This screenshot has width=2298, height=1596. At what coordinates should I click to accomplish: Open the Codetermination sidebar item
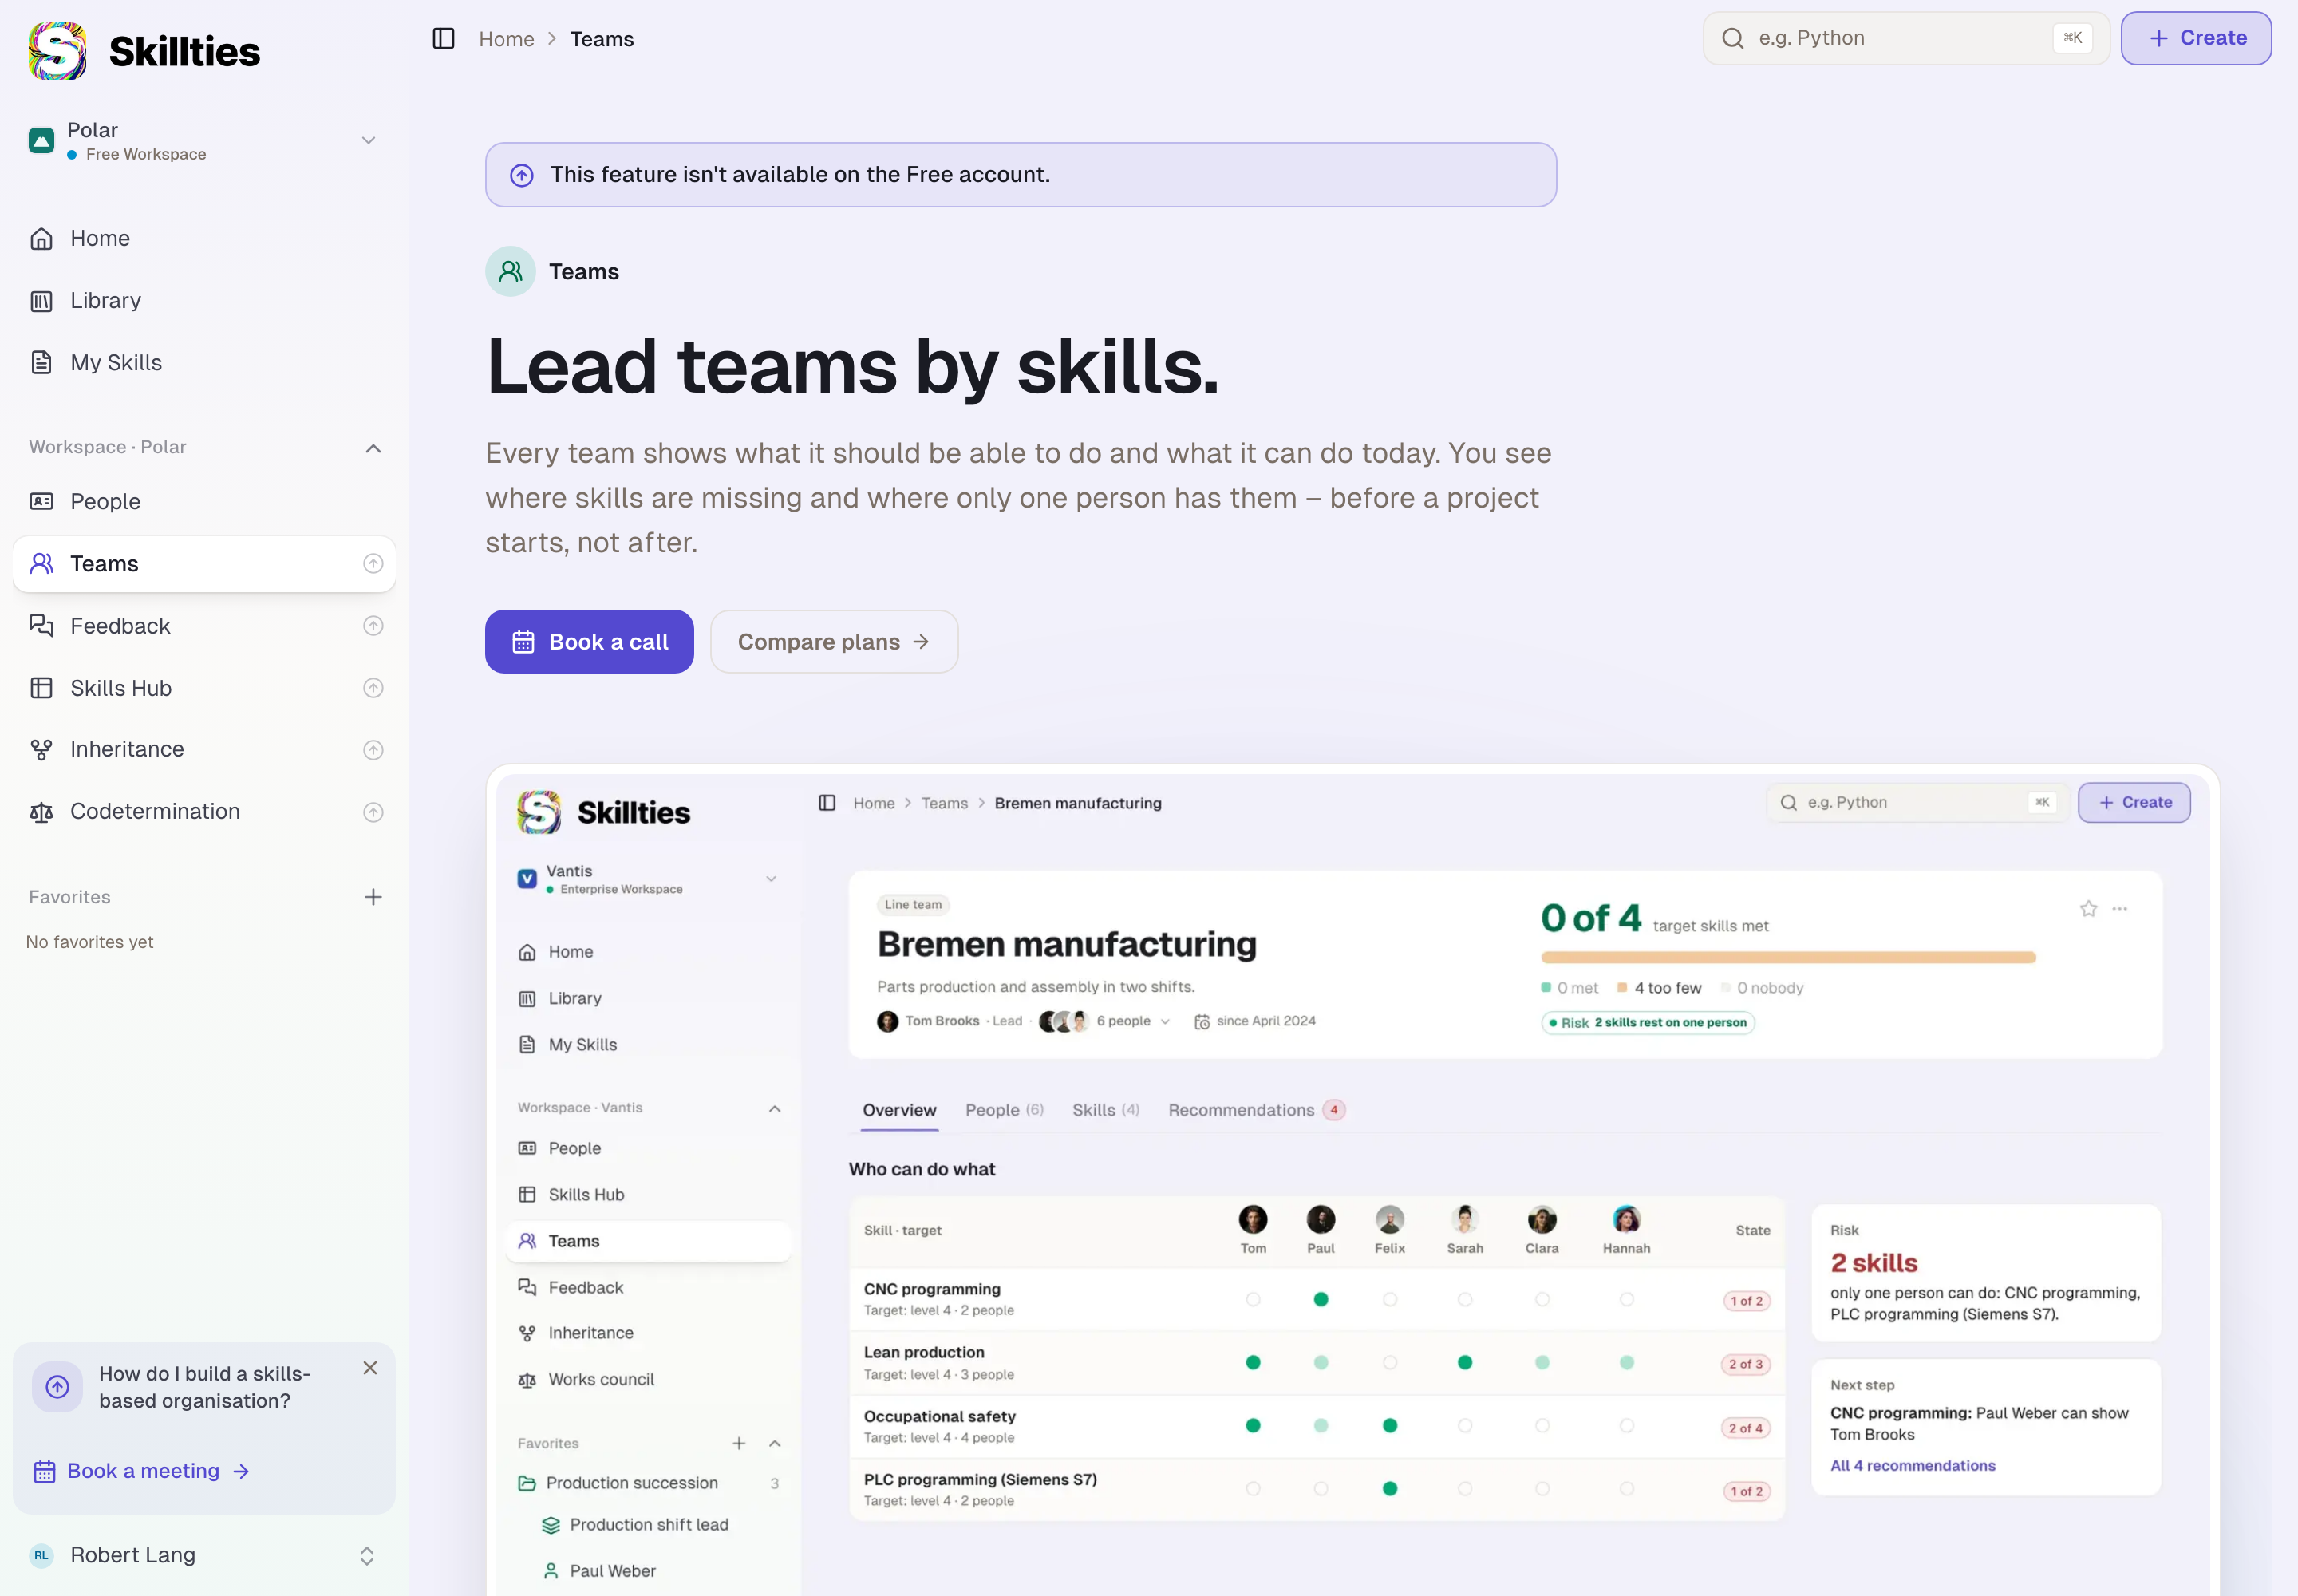pyautogui.click(x=204, y=811)
